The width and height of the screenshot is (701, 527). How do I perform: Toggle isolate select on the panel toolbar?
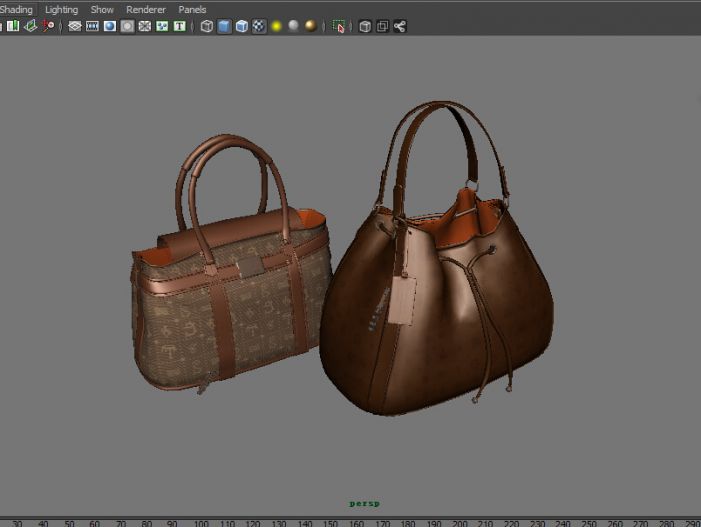340,27
